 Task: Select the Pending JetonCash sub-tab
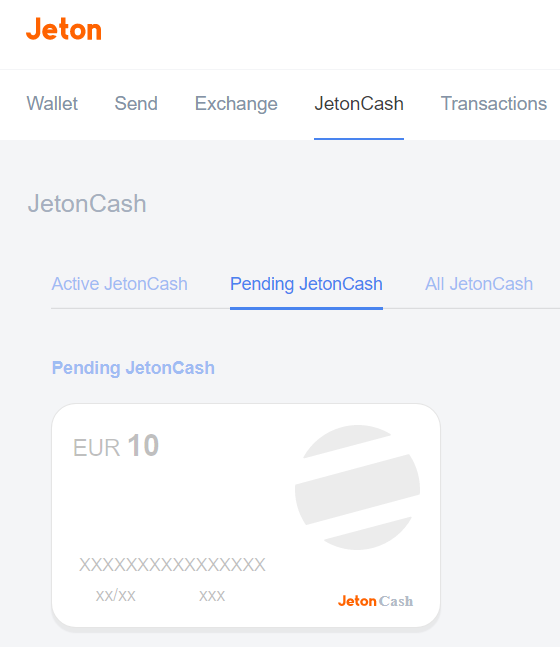pyautogui.click(x=306, y=284)
